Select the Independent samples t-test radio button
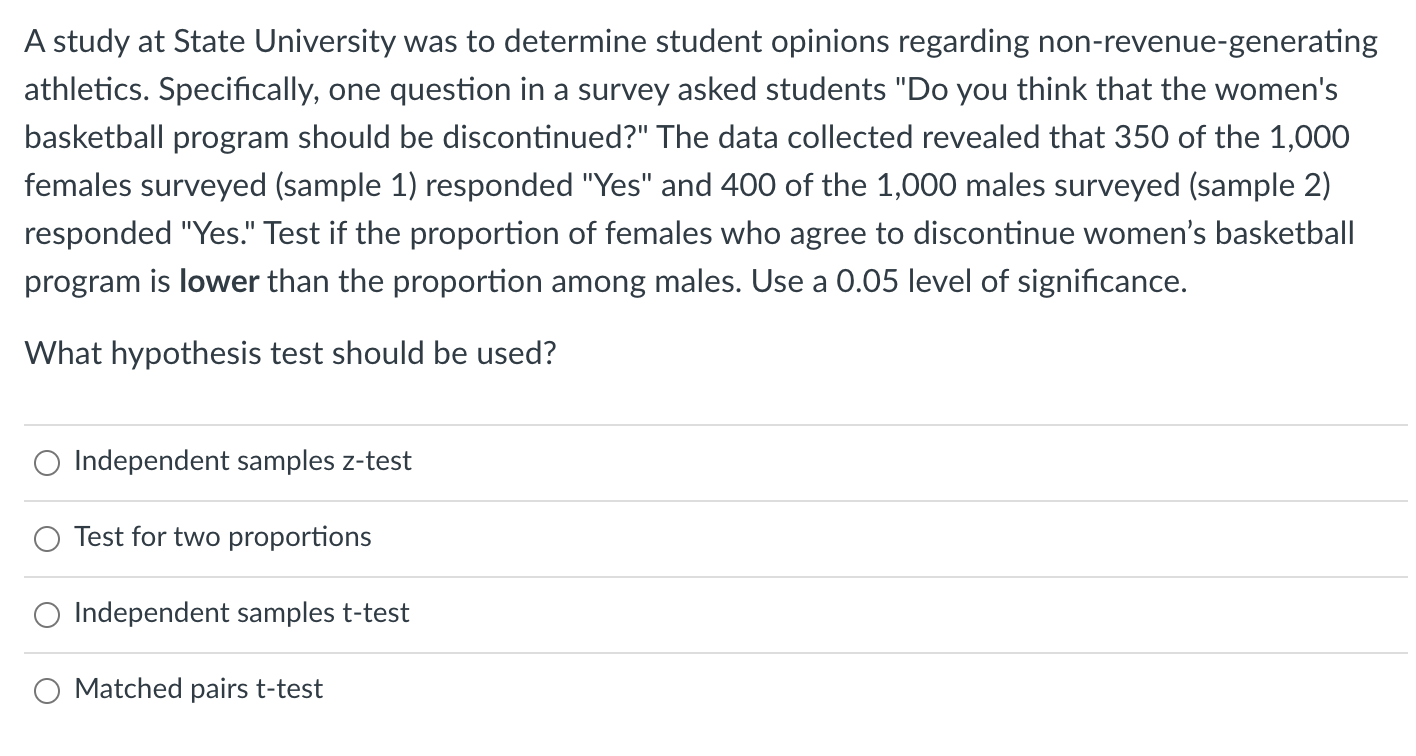 46,614
